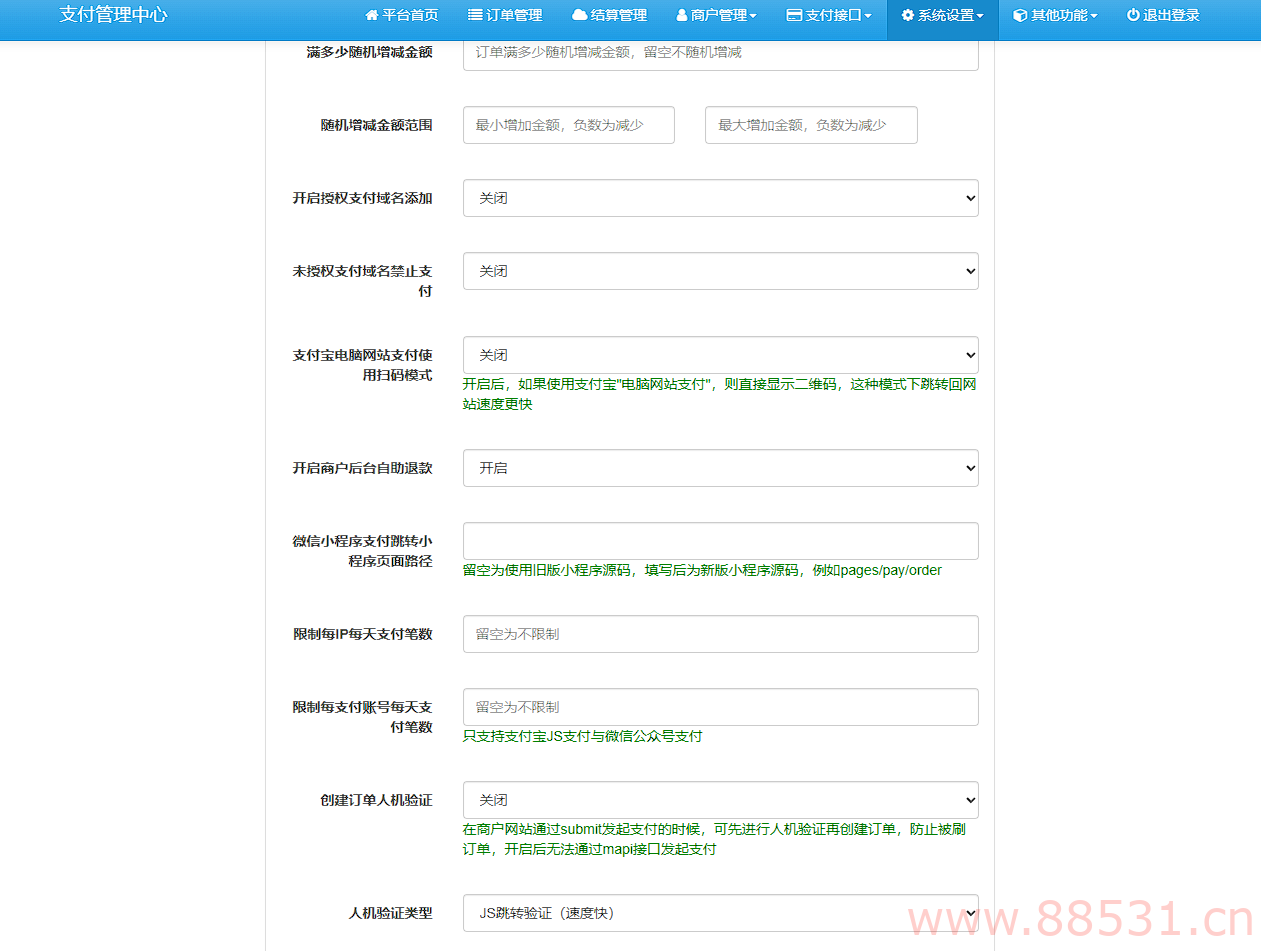Screen dimensions: 1261x951
Task: Click the power icon beside 退出登录
Action: click(x=1133, y=16)
